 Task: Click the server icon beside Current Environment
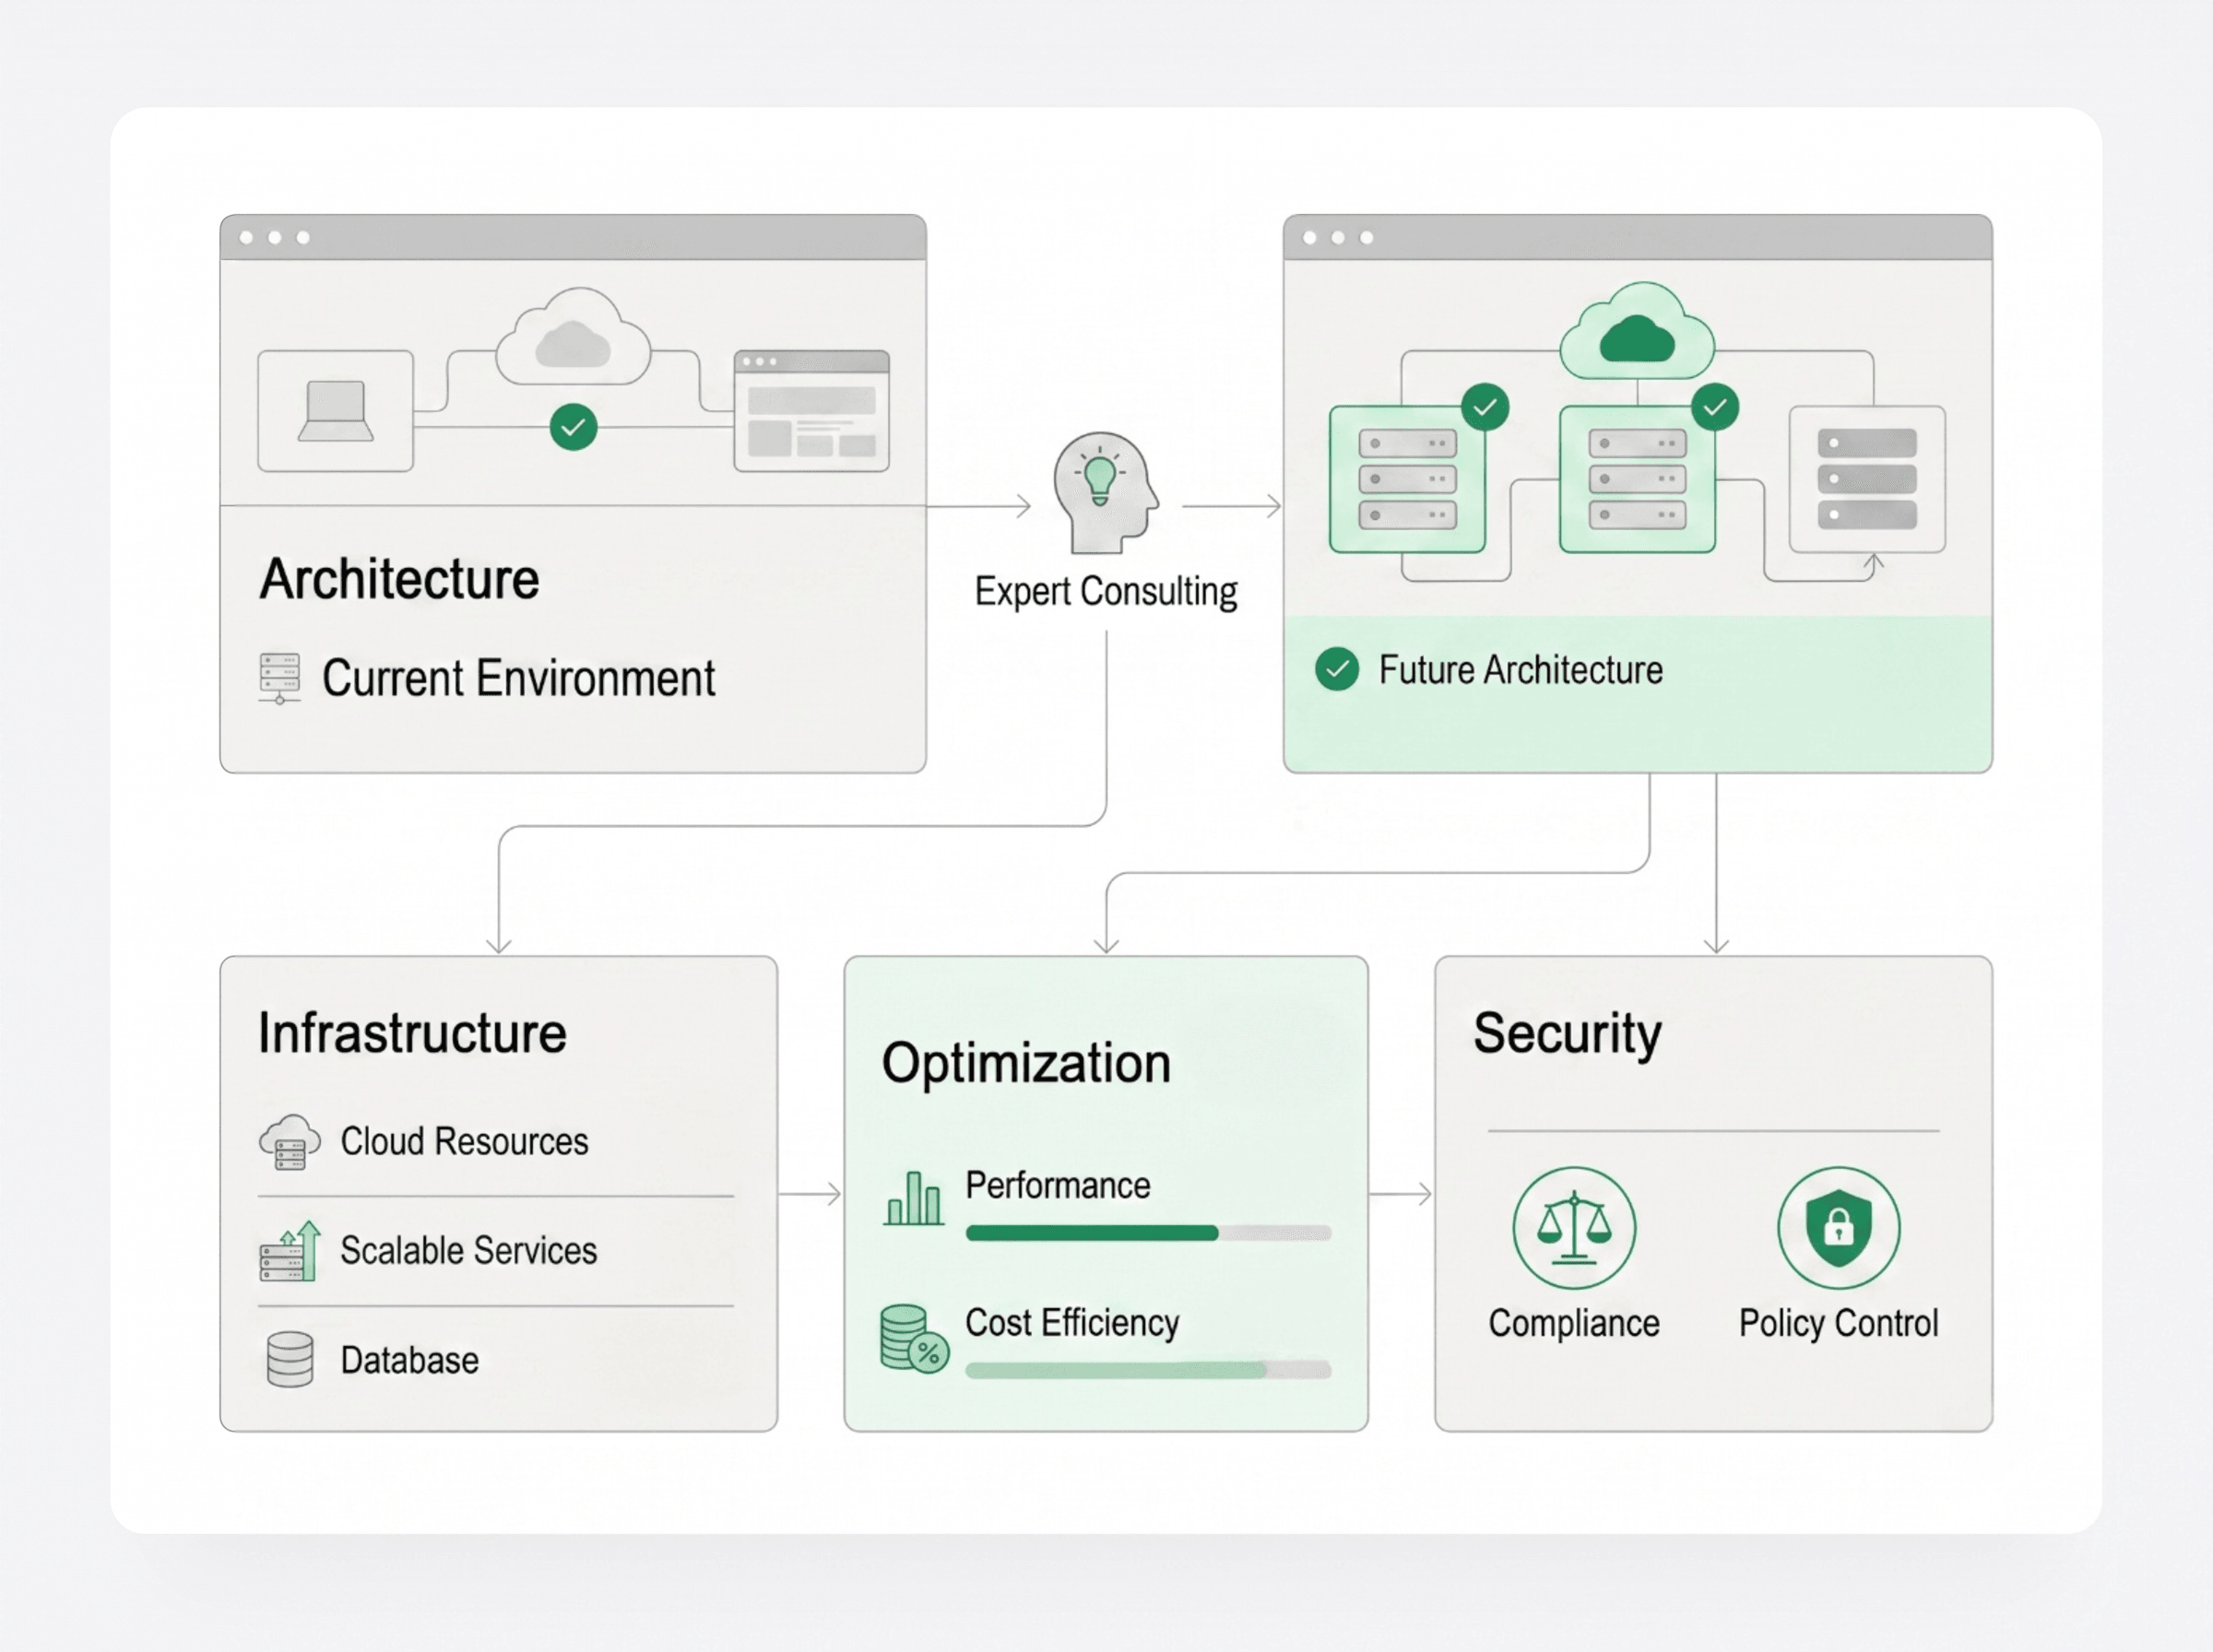click(280, 679)
